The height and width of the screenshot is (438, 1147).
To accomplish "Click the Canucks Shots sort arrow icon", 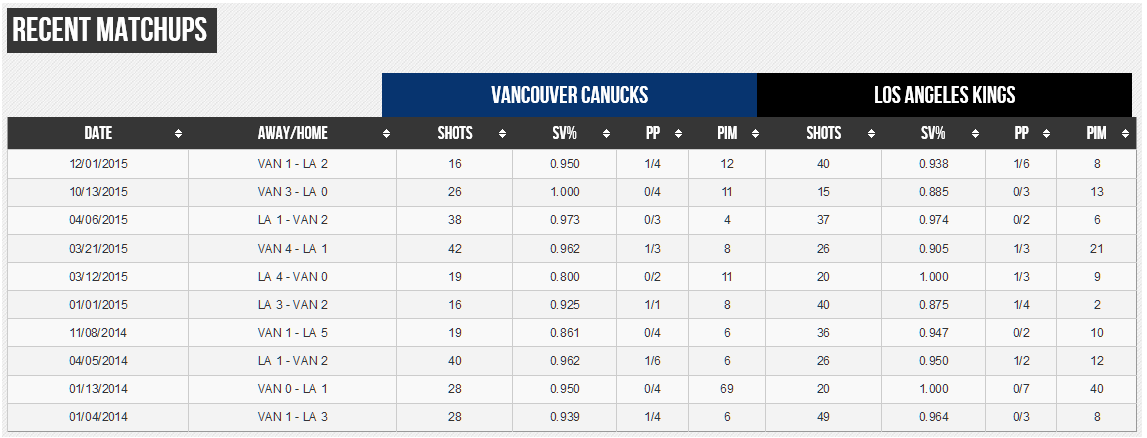I will click(502, 134).
